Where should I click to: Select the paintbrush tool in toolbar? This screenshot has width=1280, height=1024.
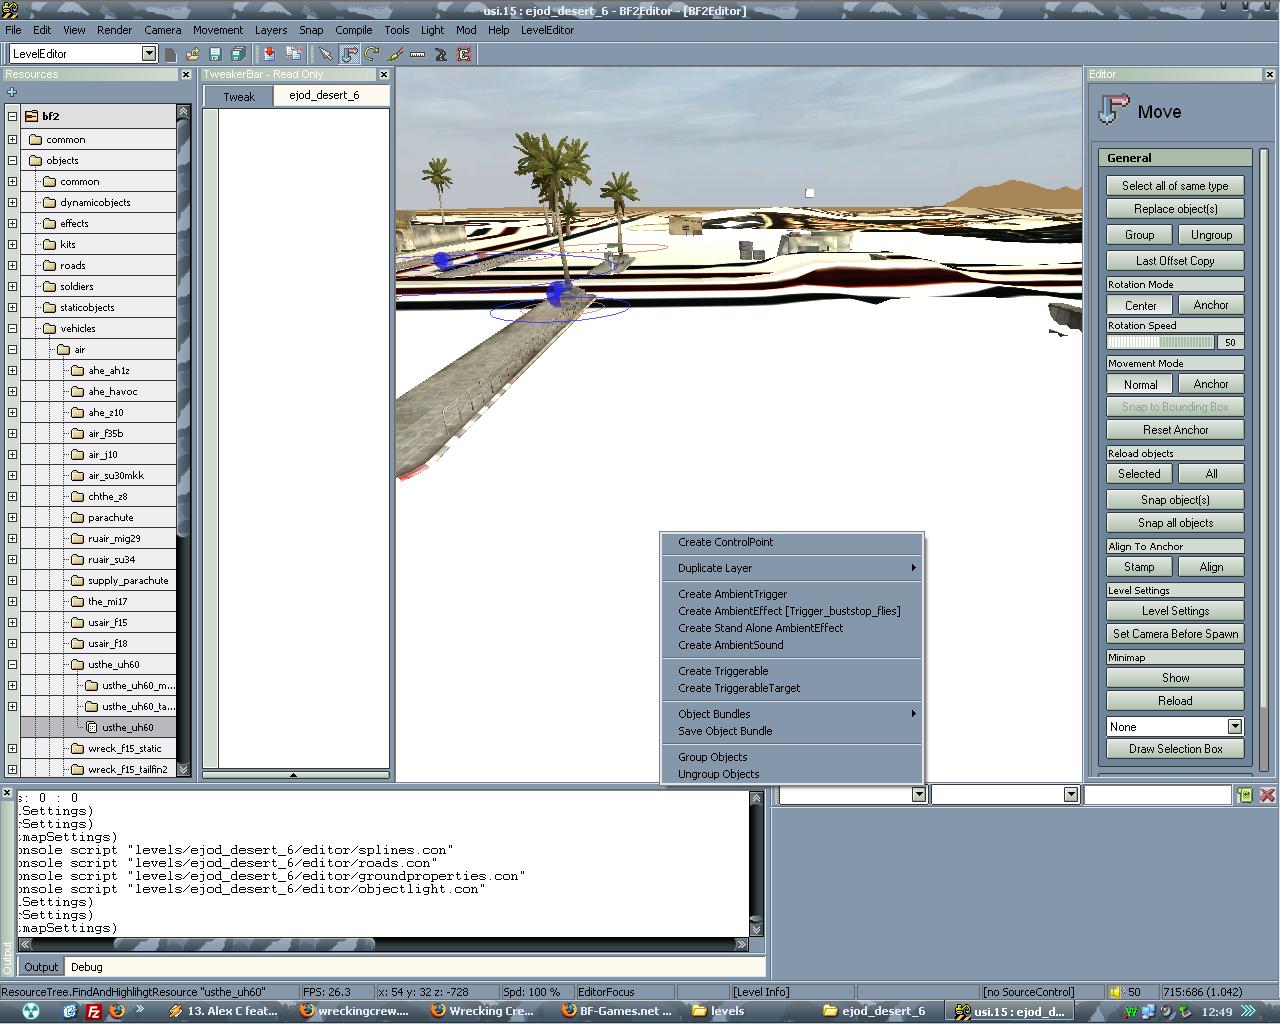point(395,54)
